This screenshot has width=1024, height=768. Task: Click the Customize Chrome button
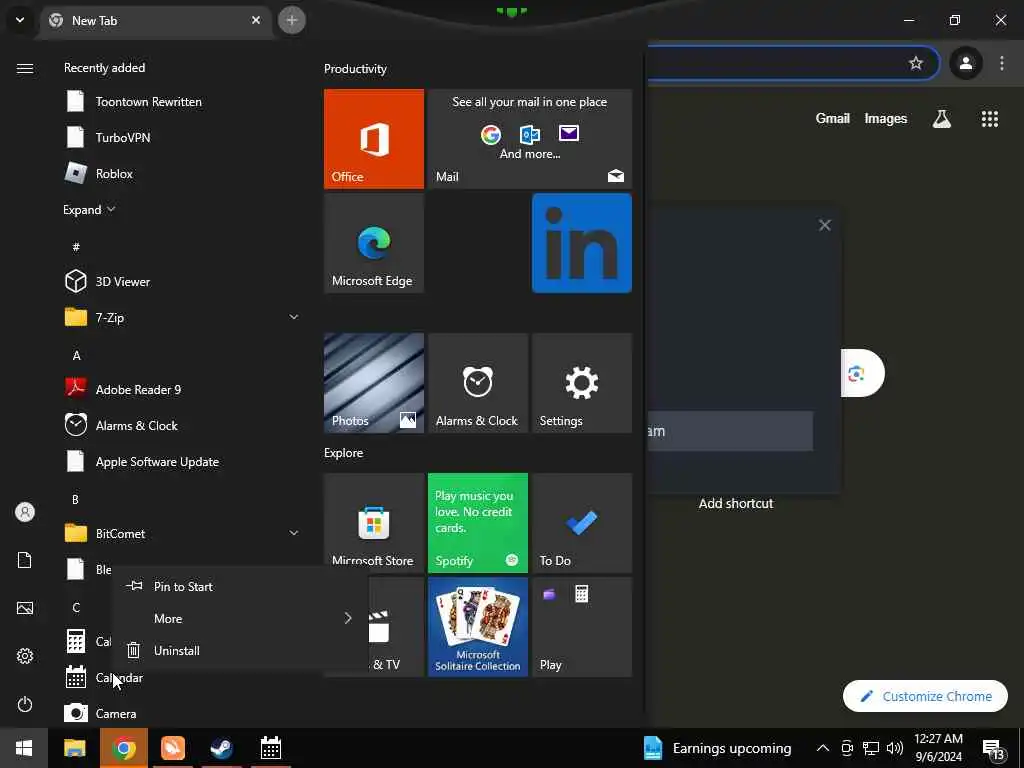925,696
